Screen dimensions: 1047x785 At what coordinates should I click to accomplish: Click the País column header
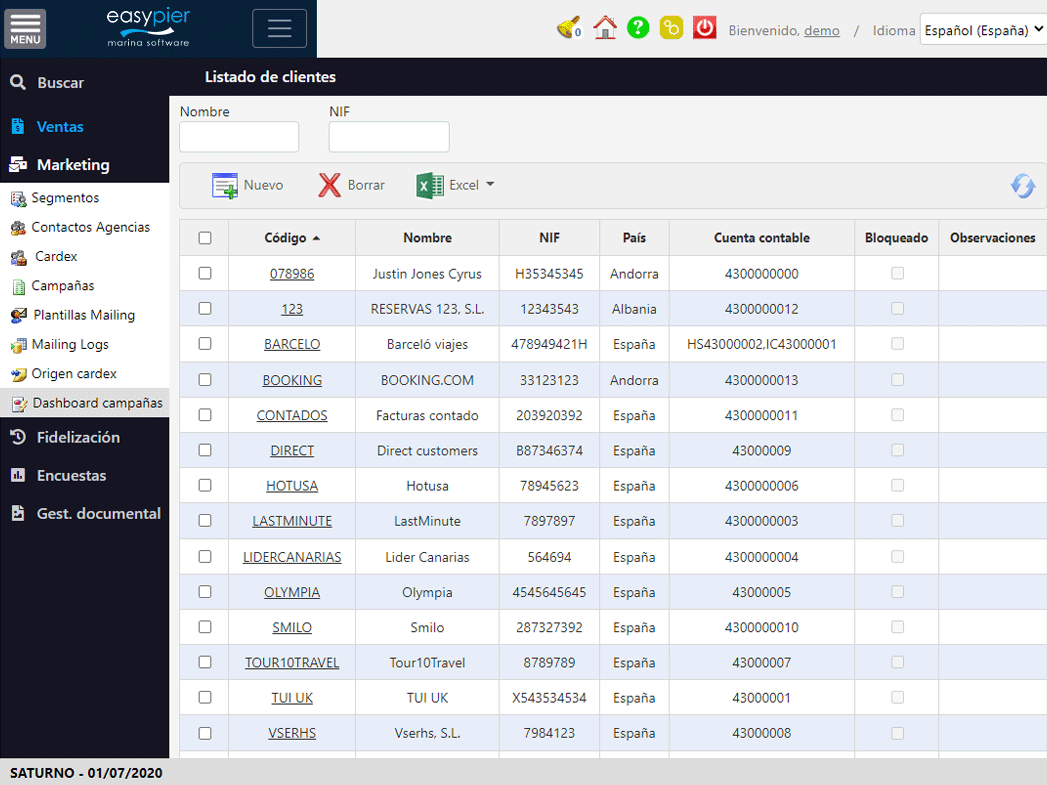[634, 238]
